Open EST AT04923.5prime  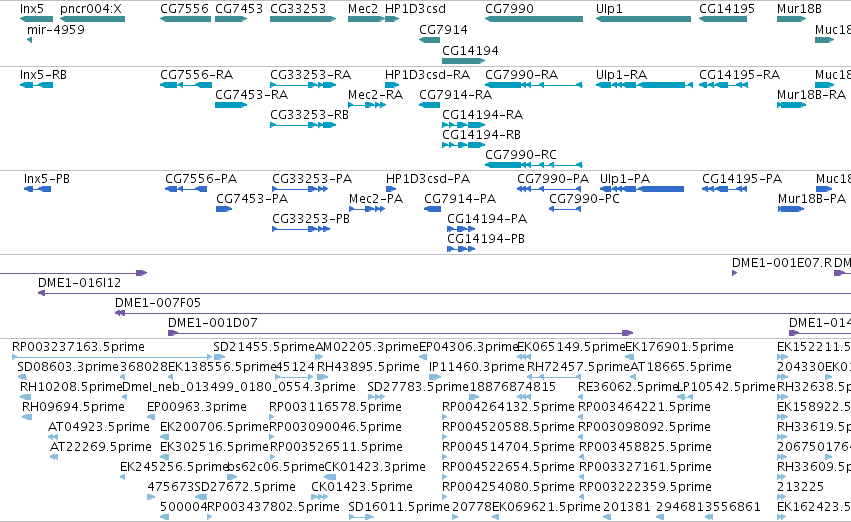(x=99, y=427)
